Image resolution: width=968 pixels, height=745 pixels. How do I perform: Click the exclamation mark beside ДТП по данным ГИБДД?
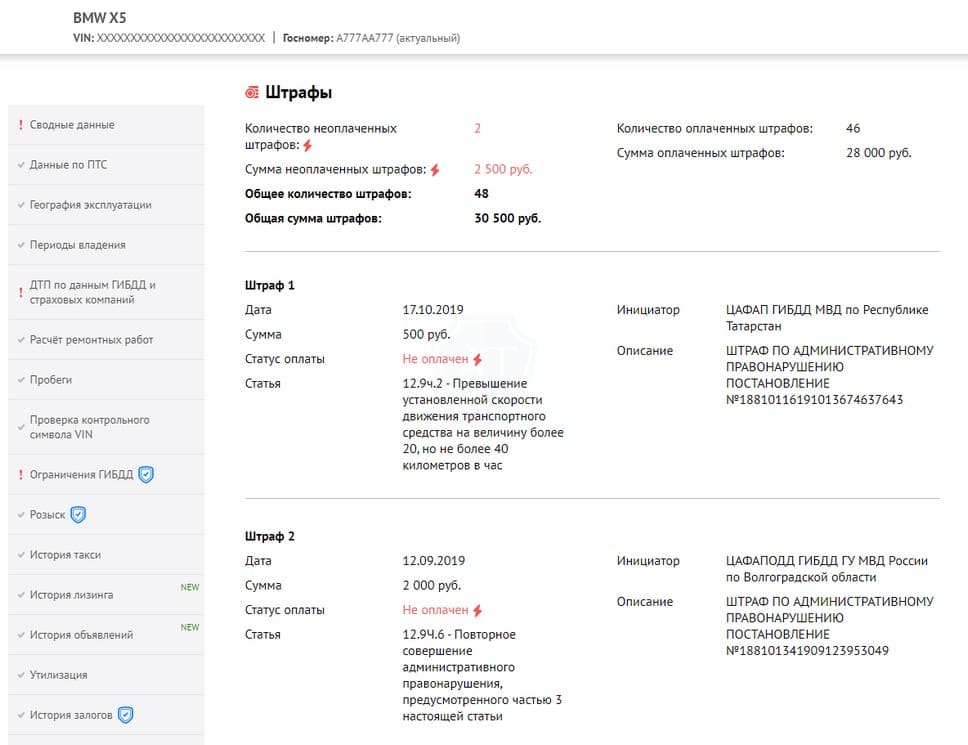pyautogui.click(x=20, y=292)
